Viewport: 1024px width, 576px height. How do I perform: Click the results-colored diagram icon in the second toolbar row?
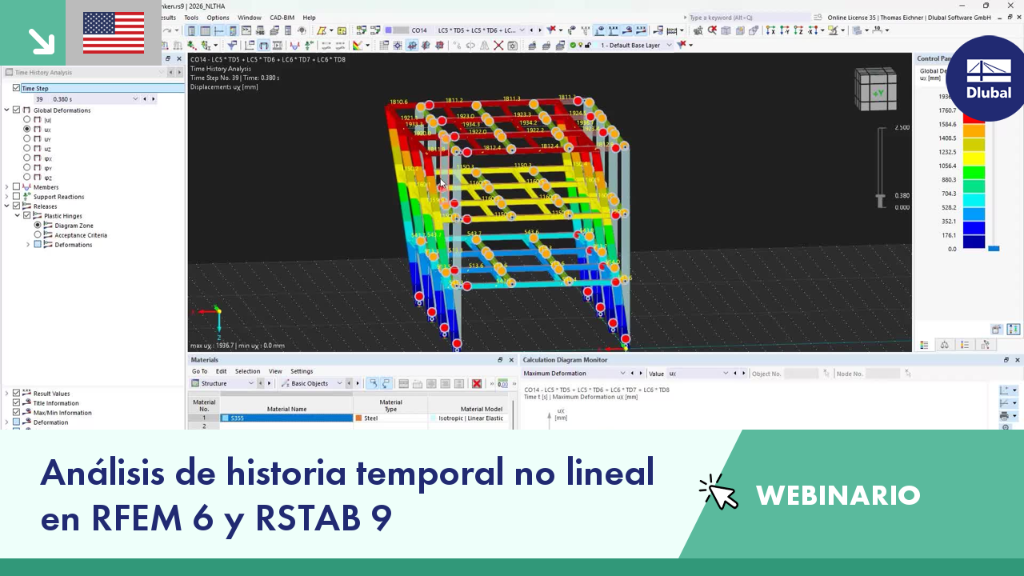coord(357,45)
